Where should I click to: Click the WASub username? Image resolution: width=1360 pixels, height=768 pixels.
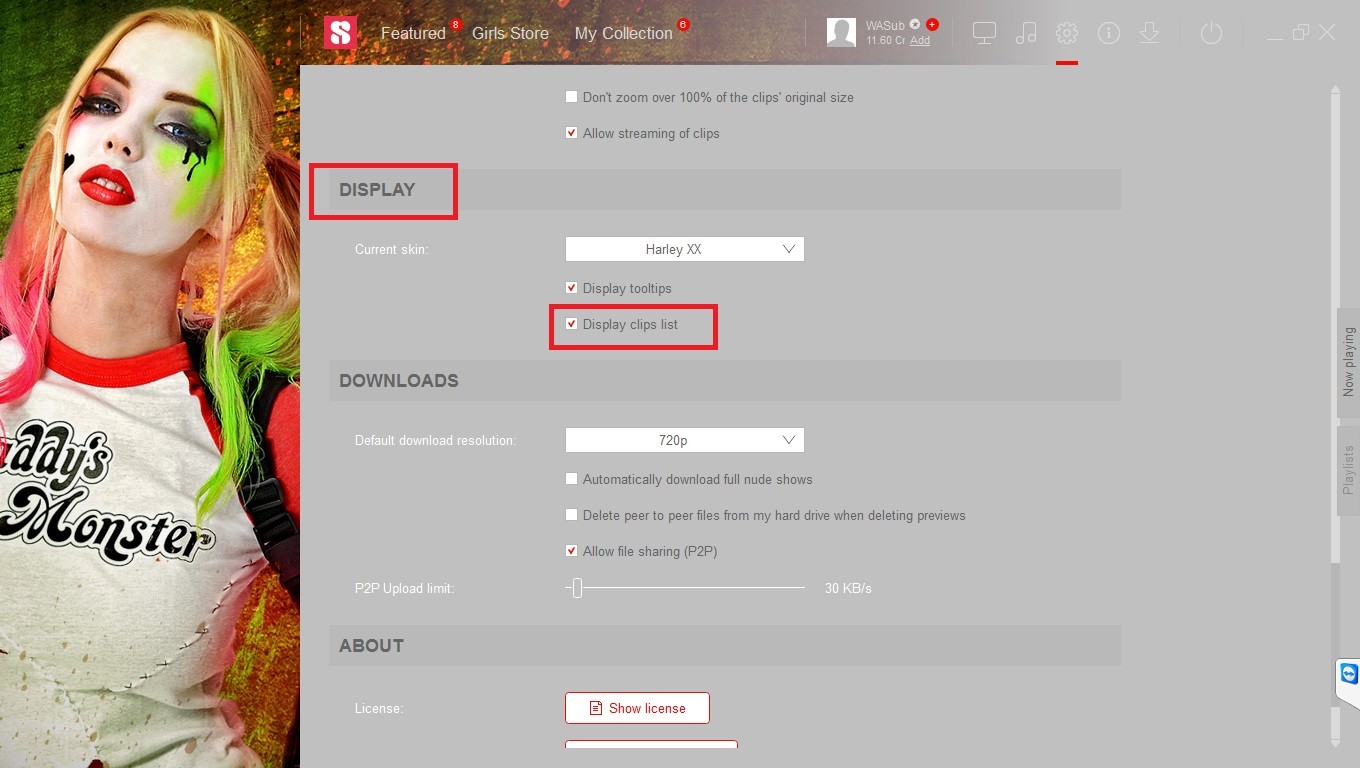[885, 25]
